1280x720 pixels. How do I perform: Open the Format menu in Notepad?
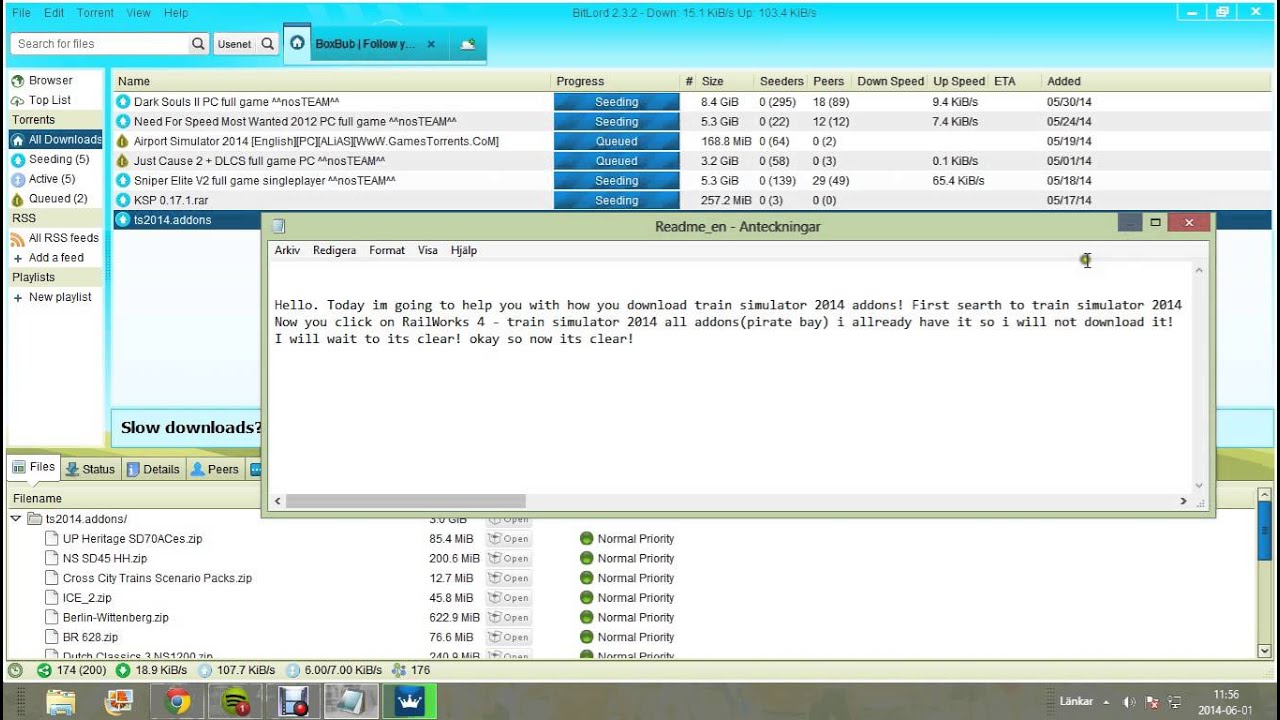coord(387,250)
